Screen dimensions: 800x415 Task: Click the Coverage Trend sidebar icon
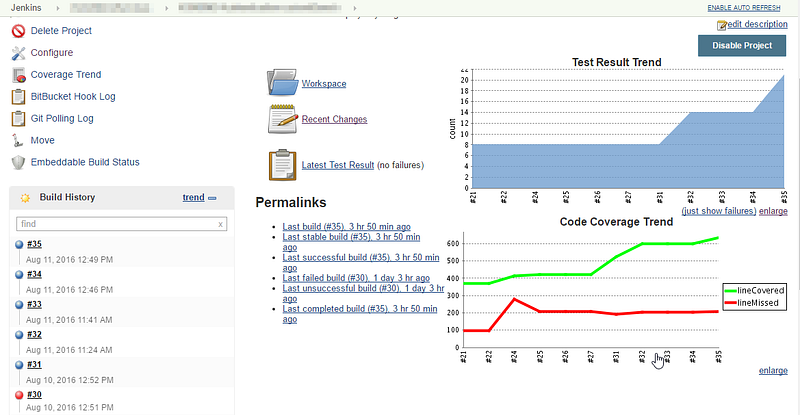pyautogui.click(x=19, y=75)
